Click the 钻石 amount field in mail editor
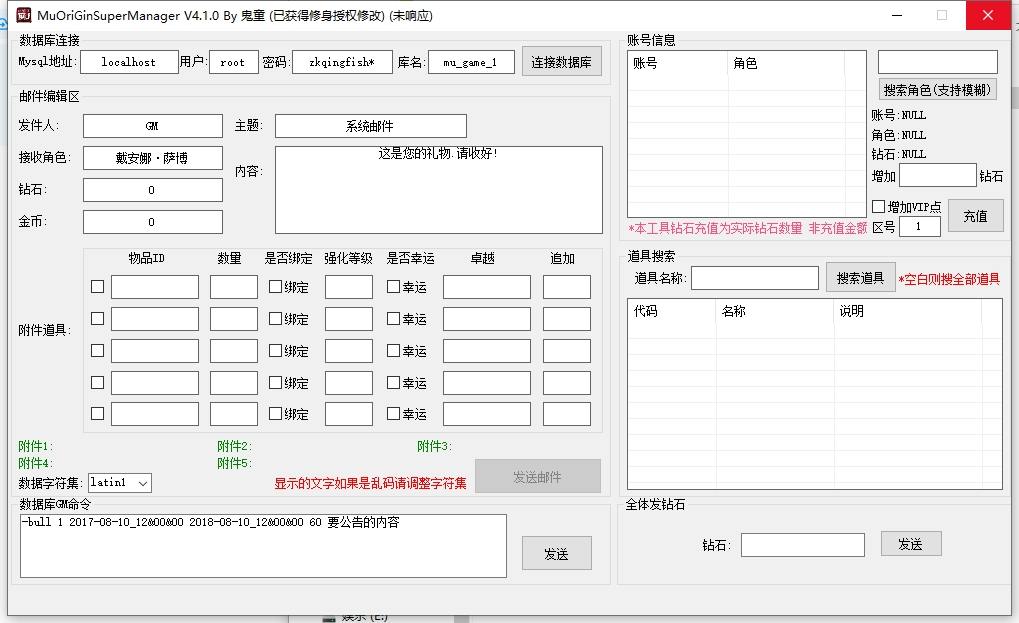Image resolution: width=1019 pixels, height=623 pixels. tap(153, 190)
